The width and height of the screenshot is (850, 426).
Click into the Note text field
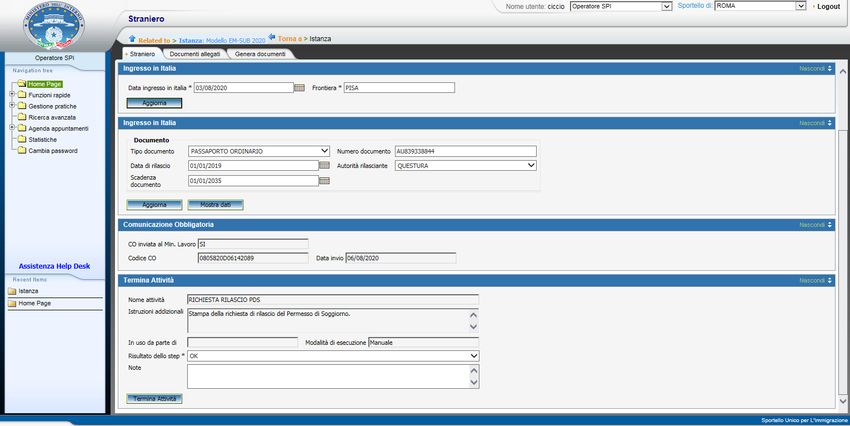326,375
